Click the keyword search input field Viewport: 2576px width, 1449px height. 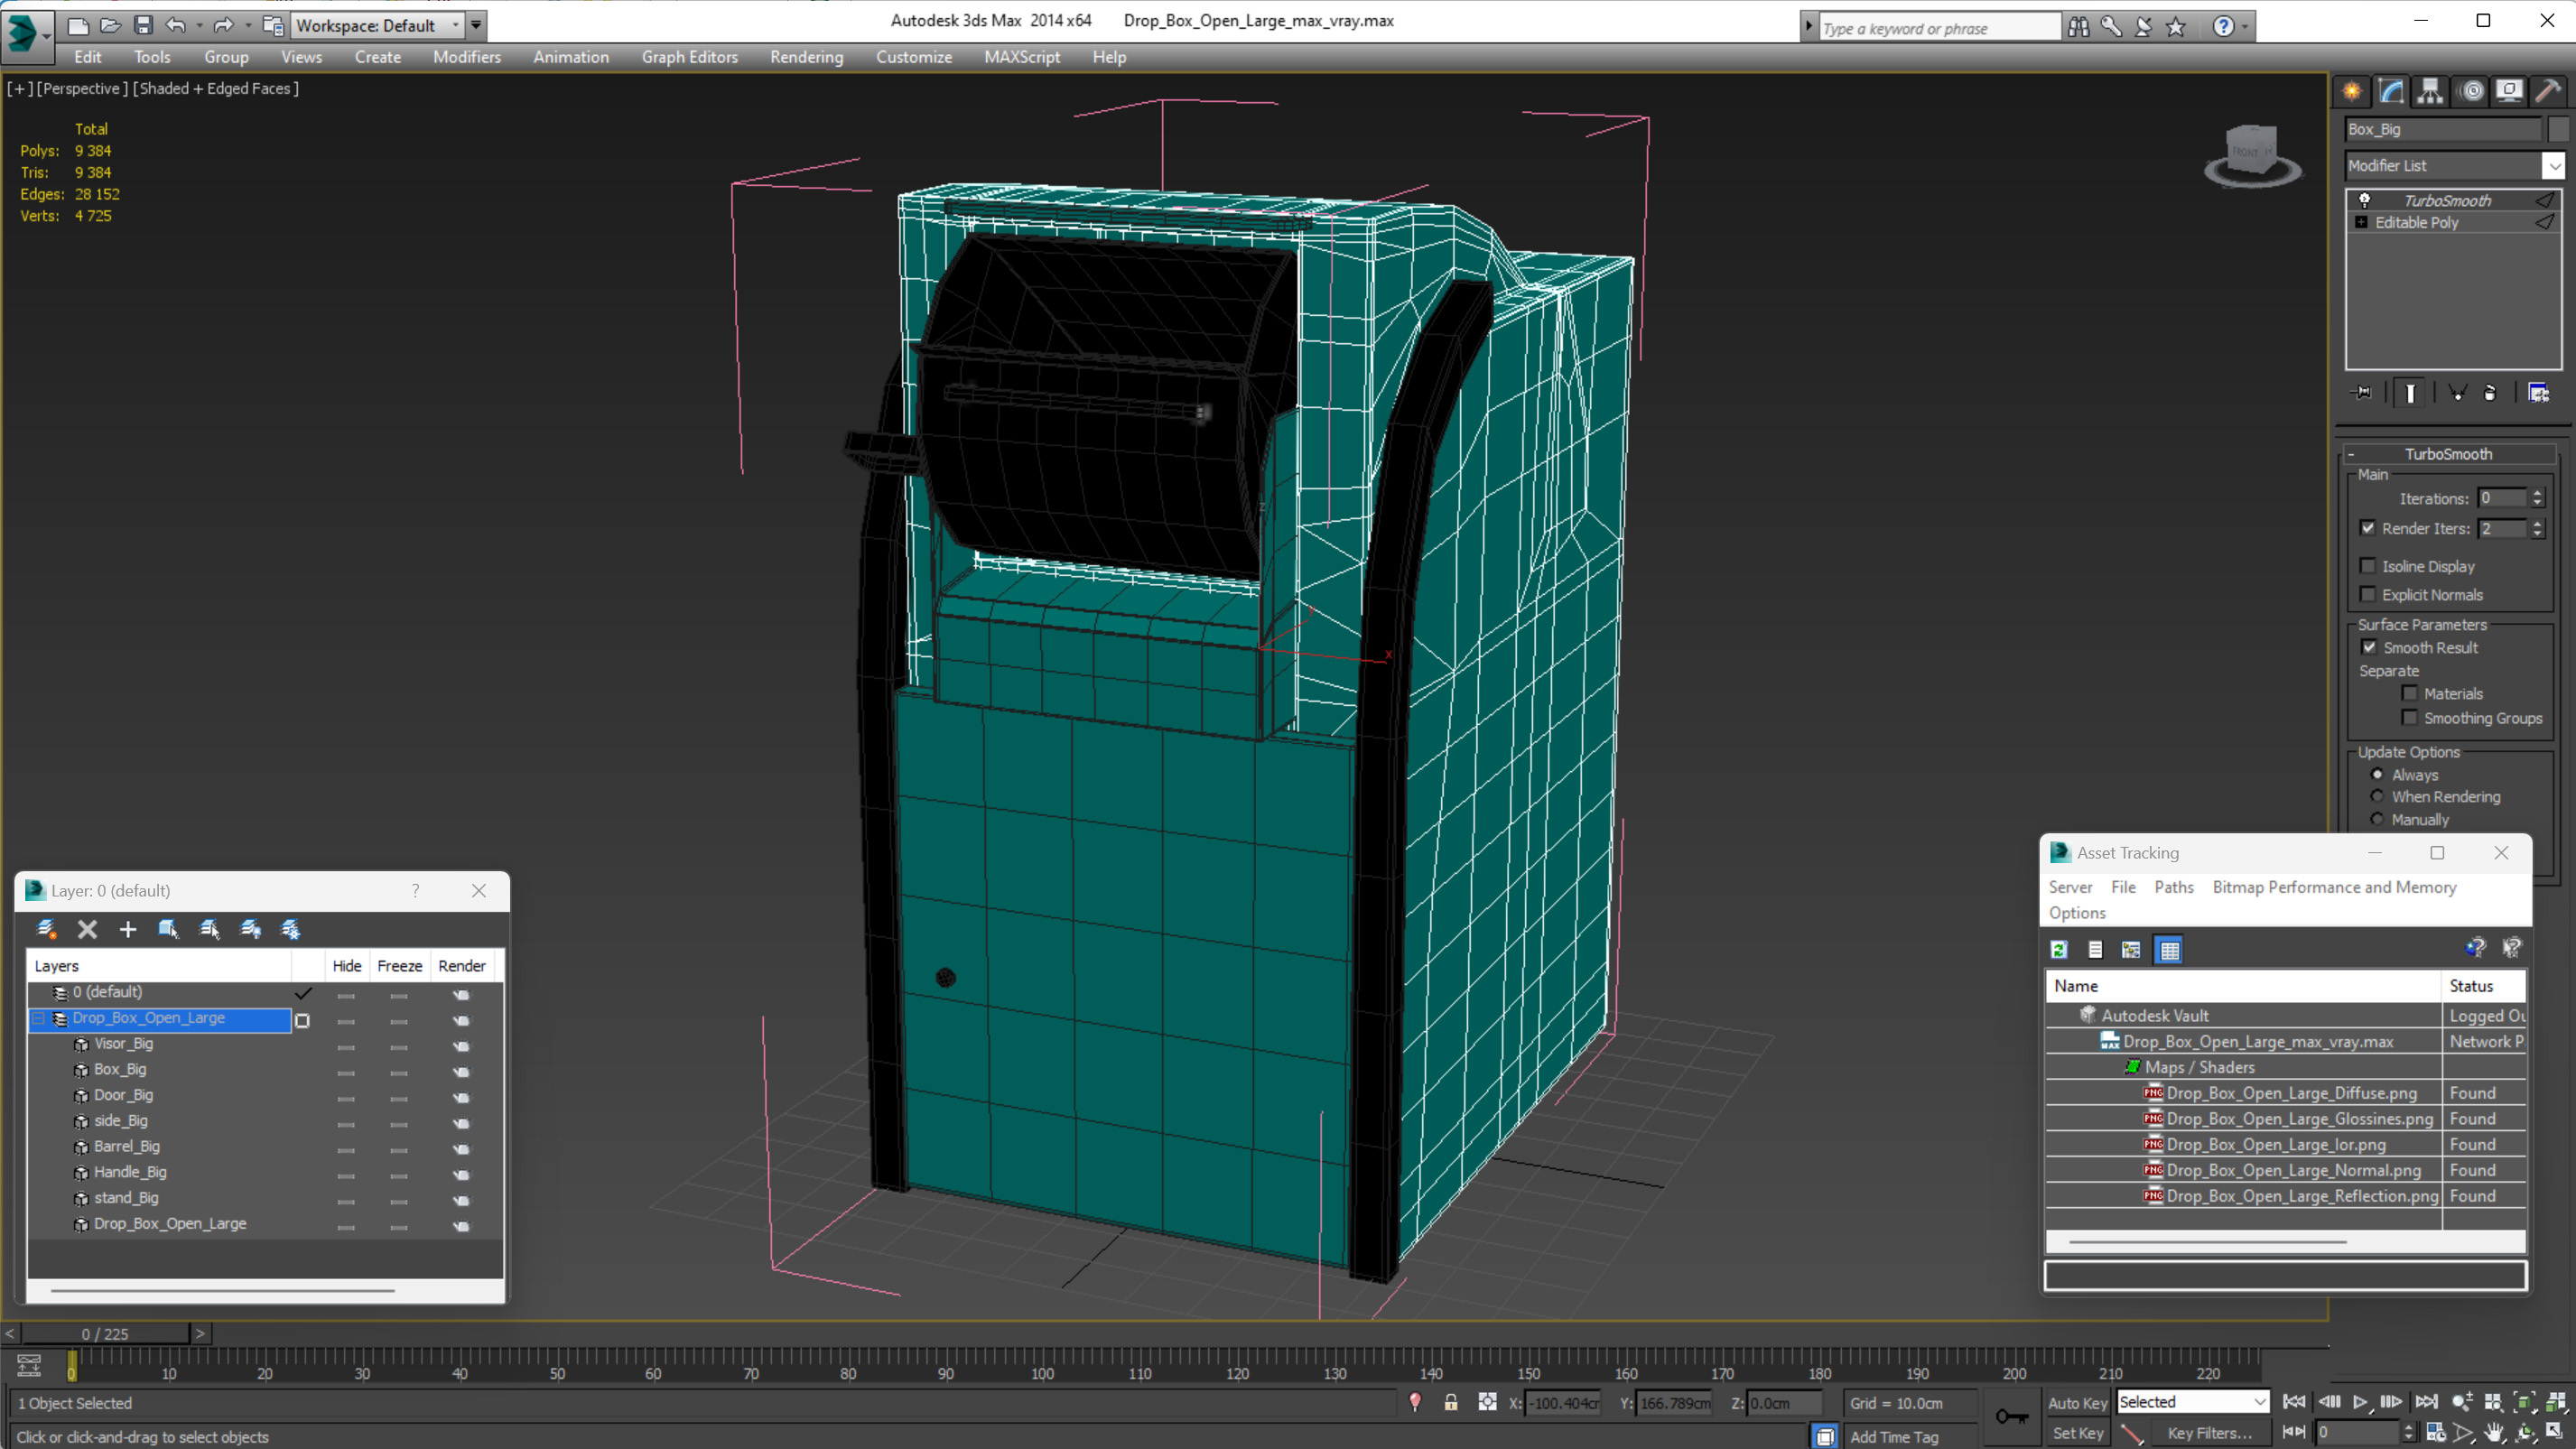tap(1939, 28)
